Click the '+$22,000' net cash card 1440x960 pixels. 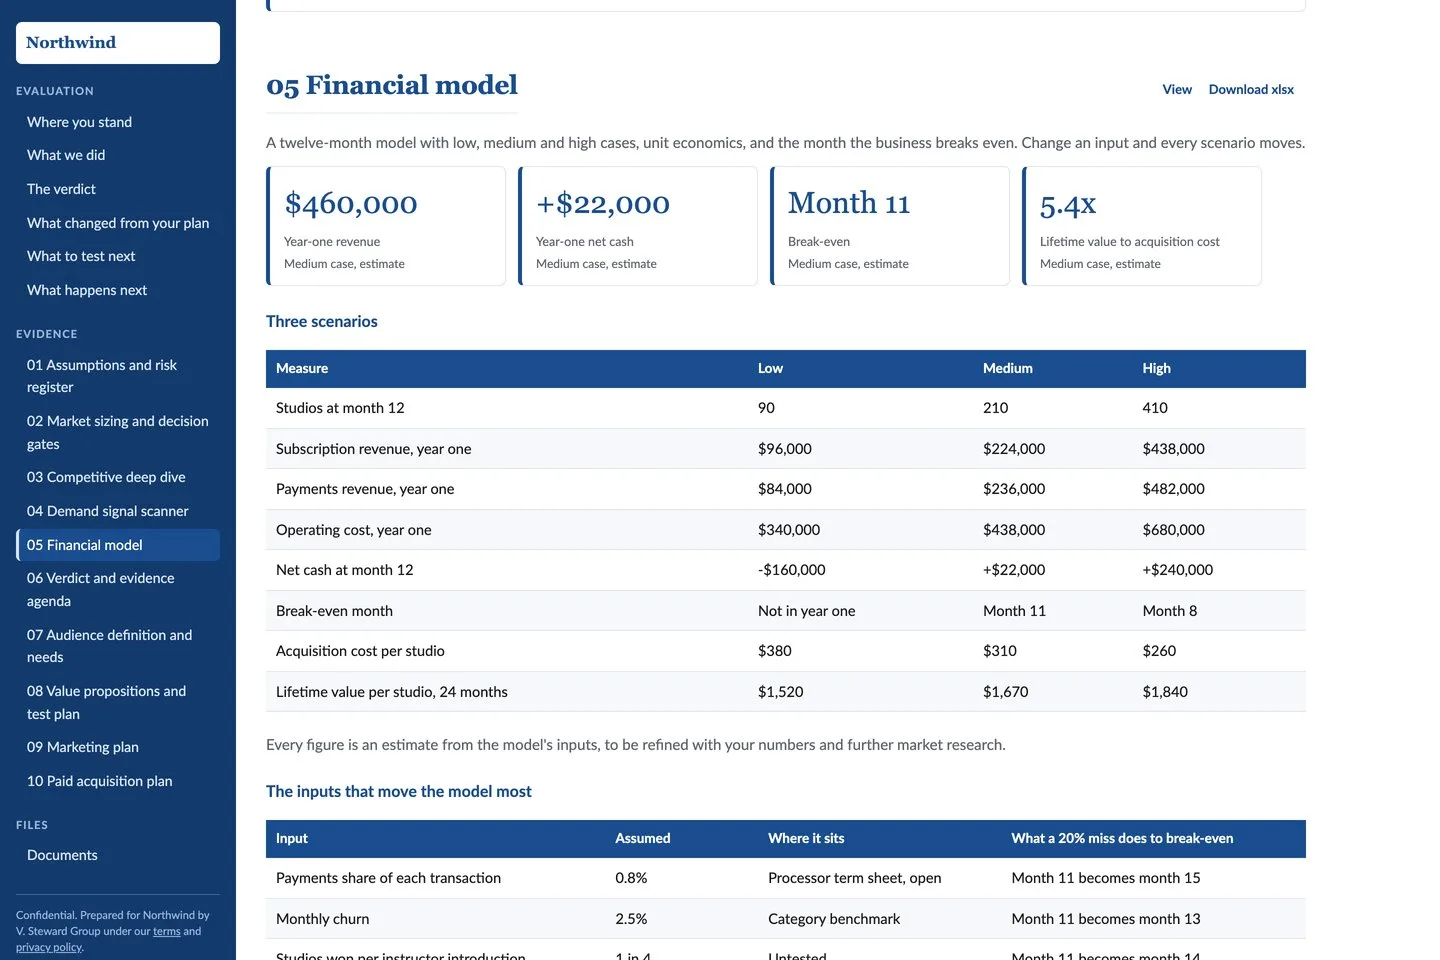[x=638, y=226]
